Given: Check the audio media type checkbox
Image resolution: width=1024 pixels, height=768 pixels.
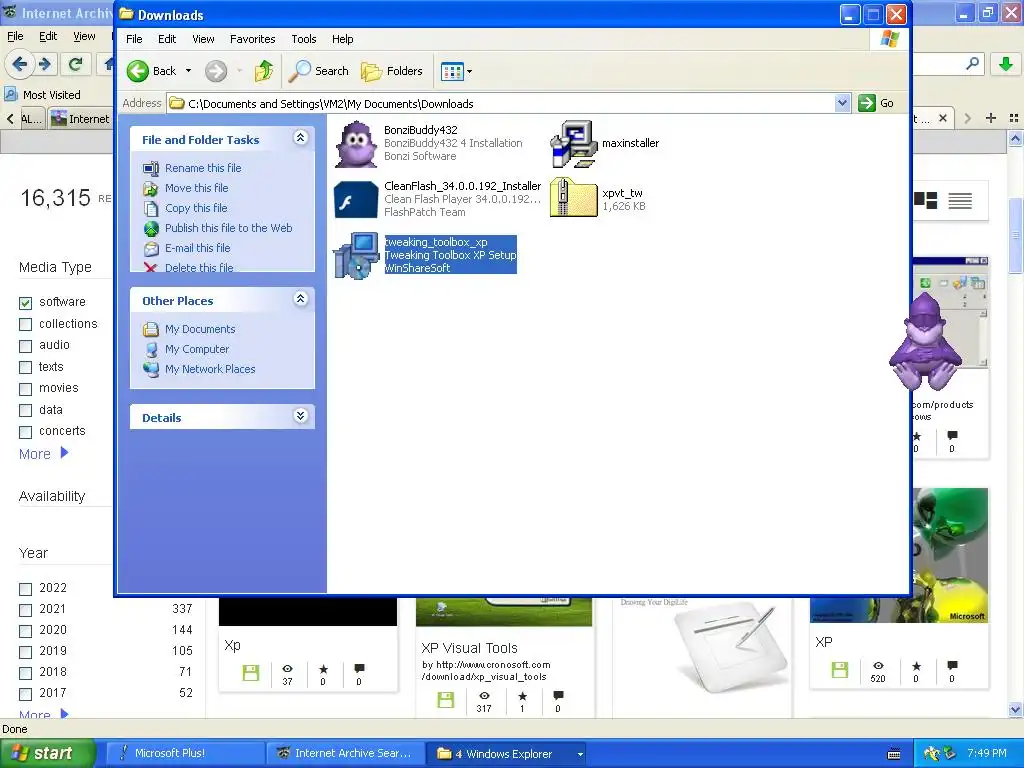Looking at the screenshot, I should (25, 346).
